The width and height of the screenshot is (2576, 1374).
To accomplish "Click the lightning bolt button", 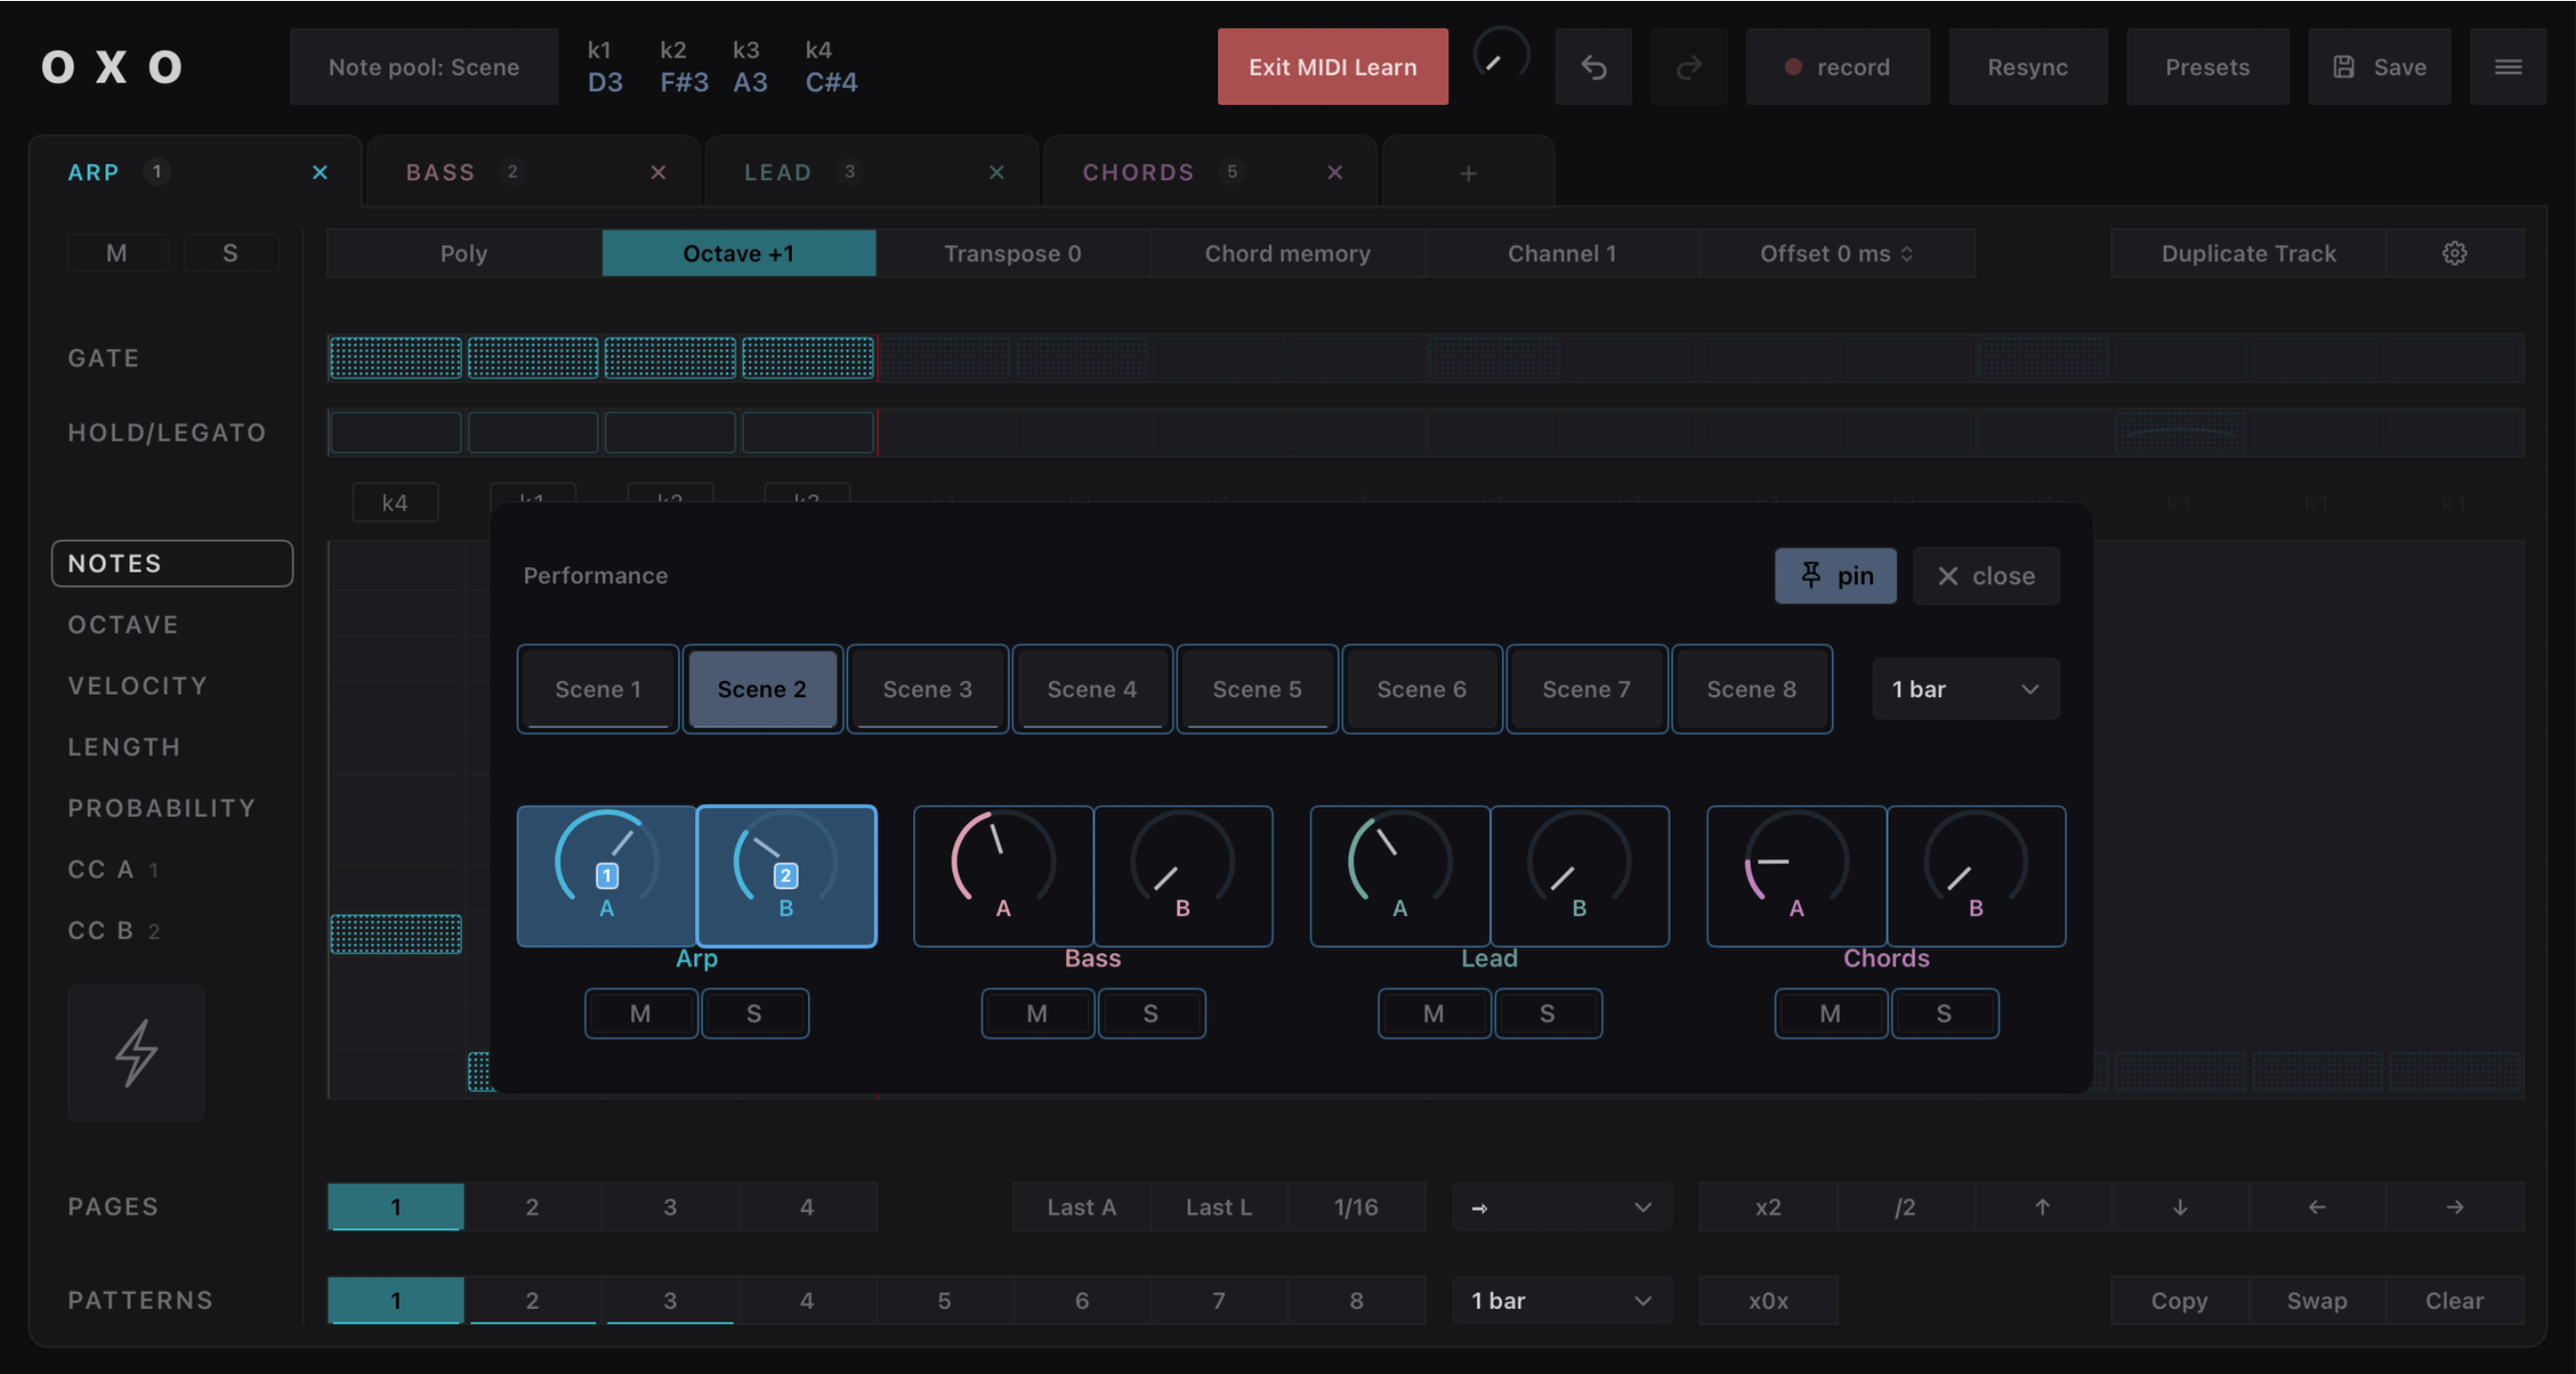I will point(136,1052).
